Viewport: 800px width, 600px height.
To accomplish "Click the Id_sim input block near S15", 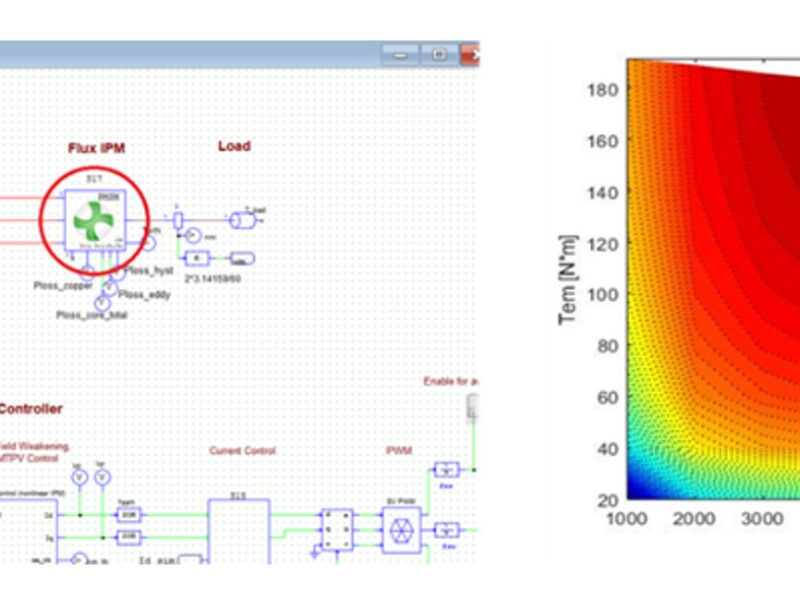I will pyautogui.click(x=190, y=560).
